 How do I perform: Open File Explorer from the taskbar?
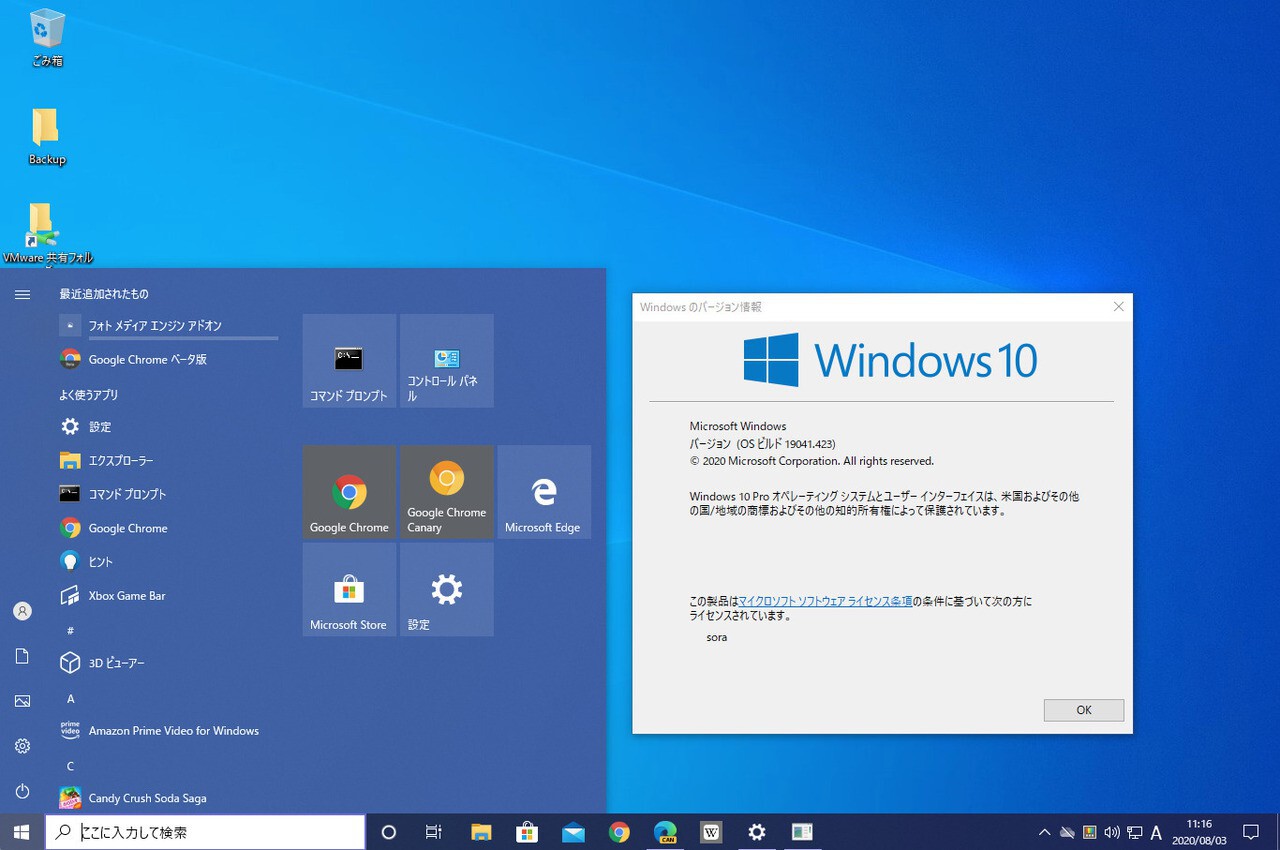coord(481,832)
